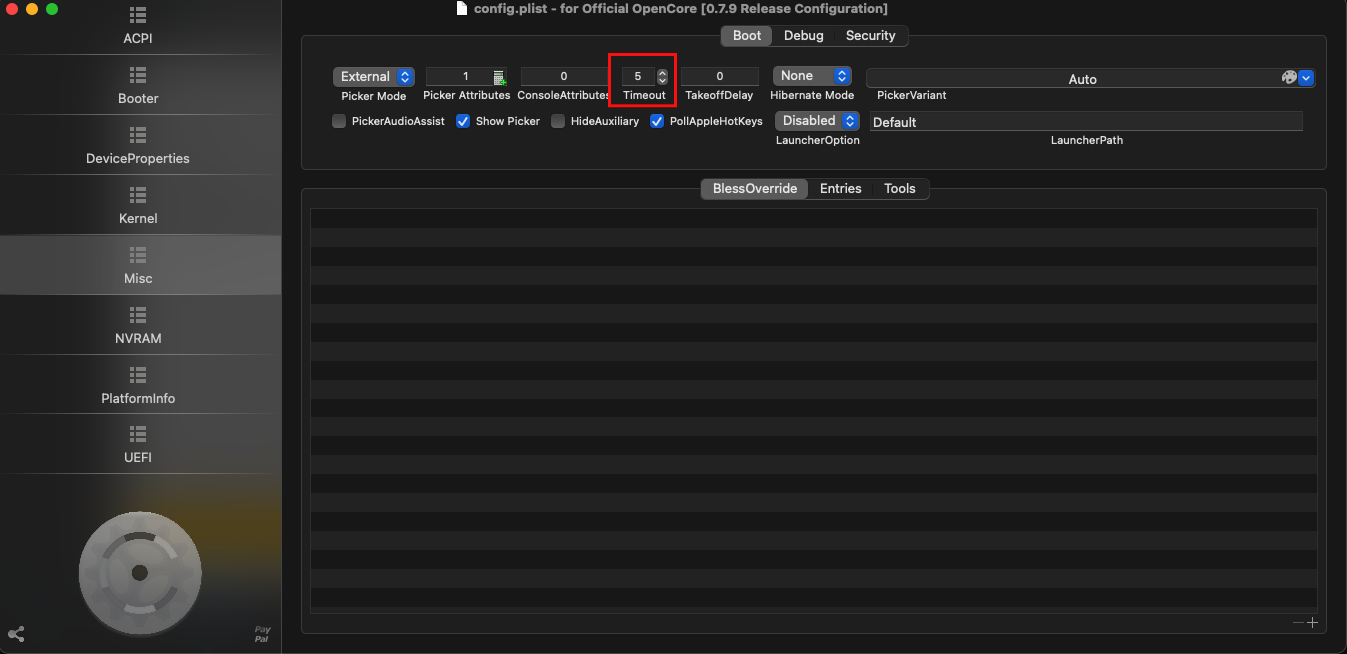Enable the PickerAudioAssist checkbox
Screen dimensions: 1347x654
click(339, 121)
